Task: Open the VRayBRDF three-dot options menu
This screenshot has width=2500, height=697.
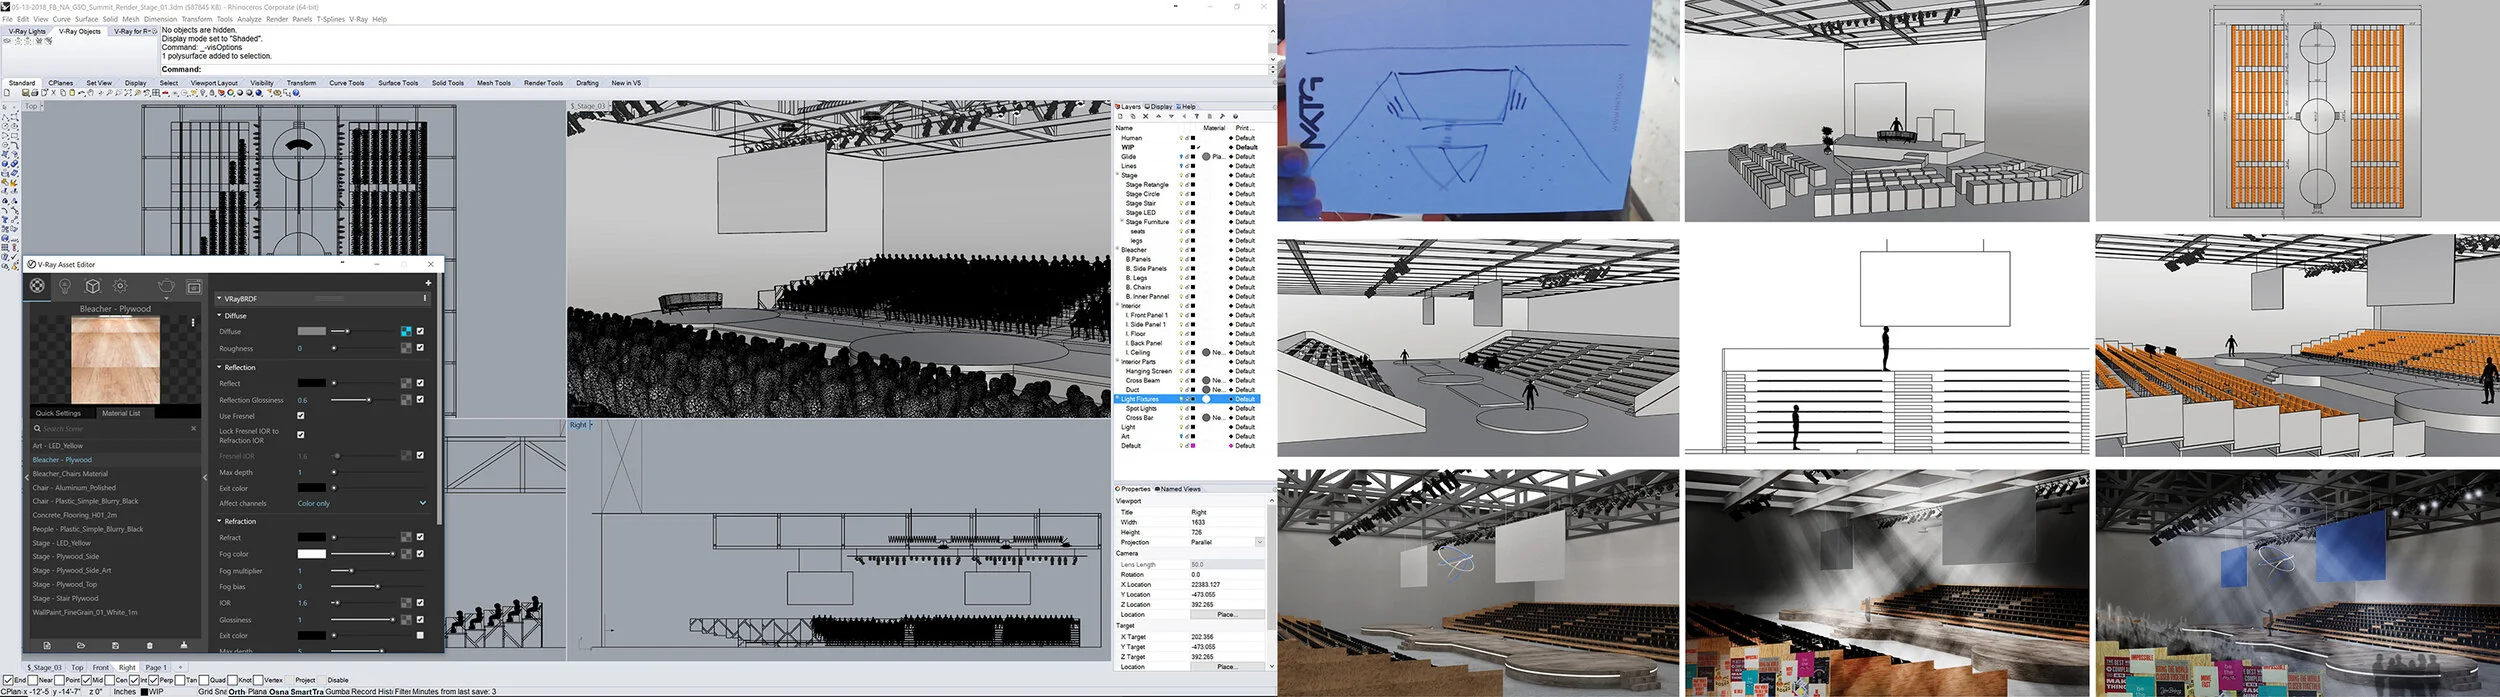Action: click(x=425, y=298)
